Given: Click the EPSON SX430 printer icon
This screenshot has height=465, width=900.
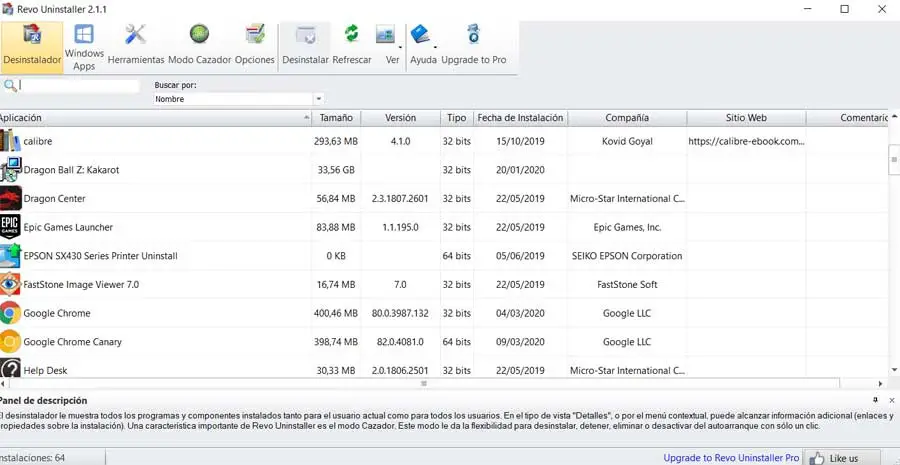Looking at the screenshot, I should tap(10, 255).
